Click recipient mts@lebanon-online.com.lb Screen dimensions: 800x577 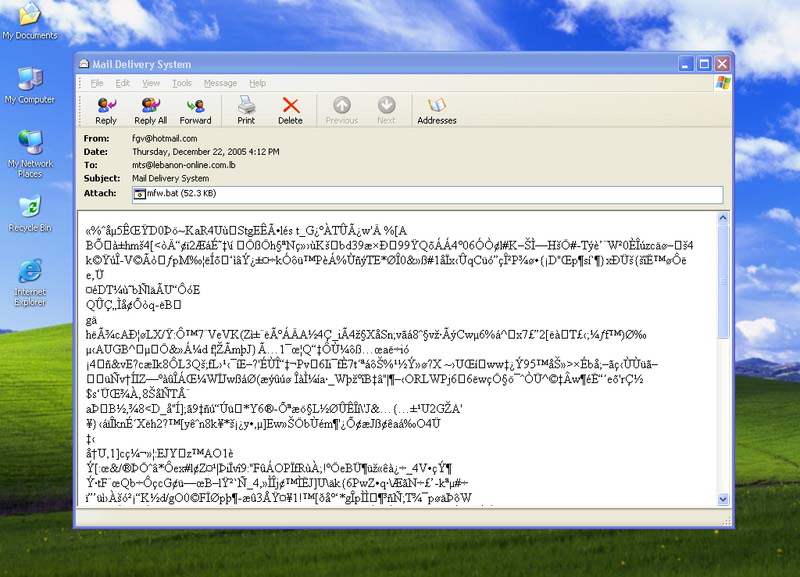[x=184, y=165]
